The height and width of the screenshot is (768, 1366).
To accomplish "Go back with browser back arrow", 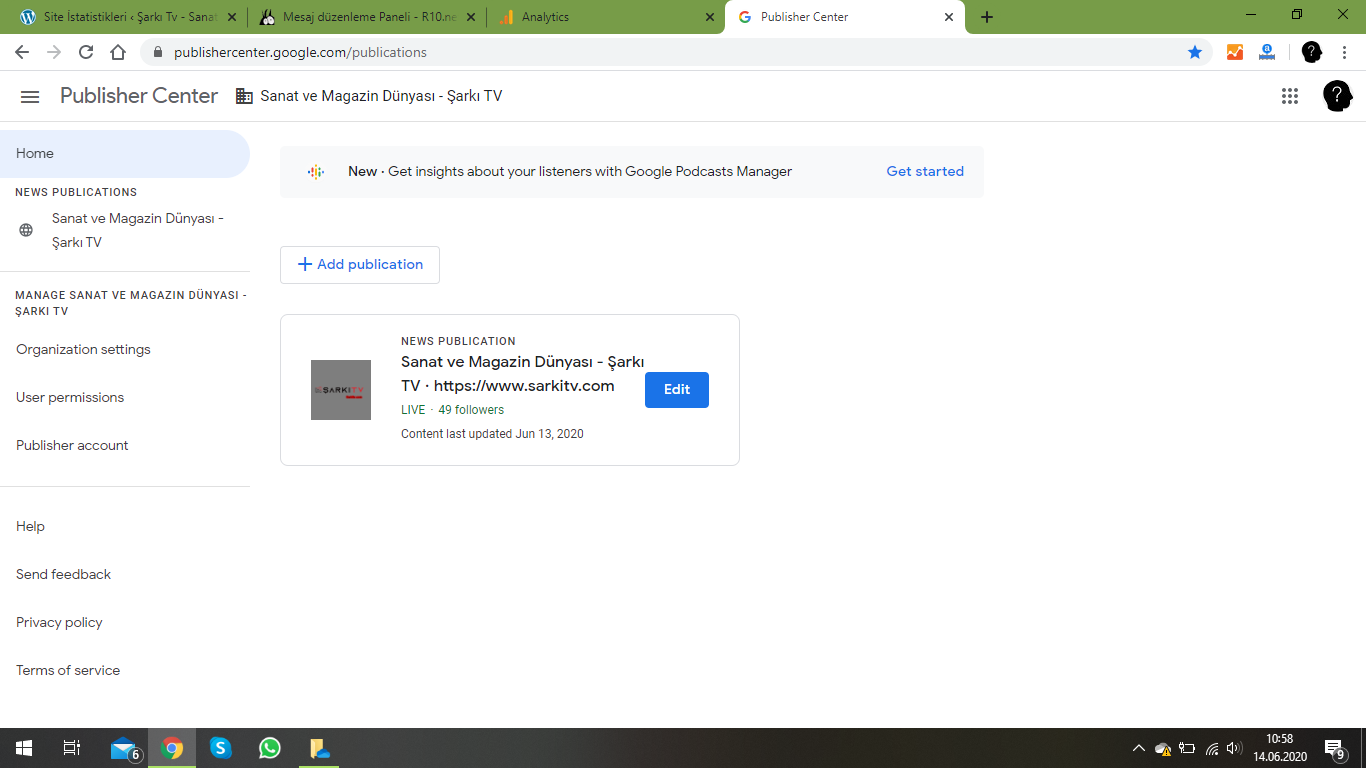I will tap(22, 52).
